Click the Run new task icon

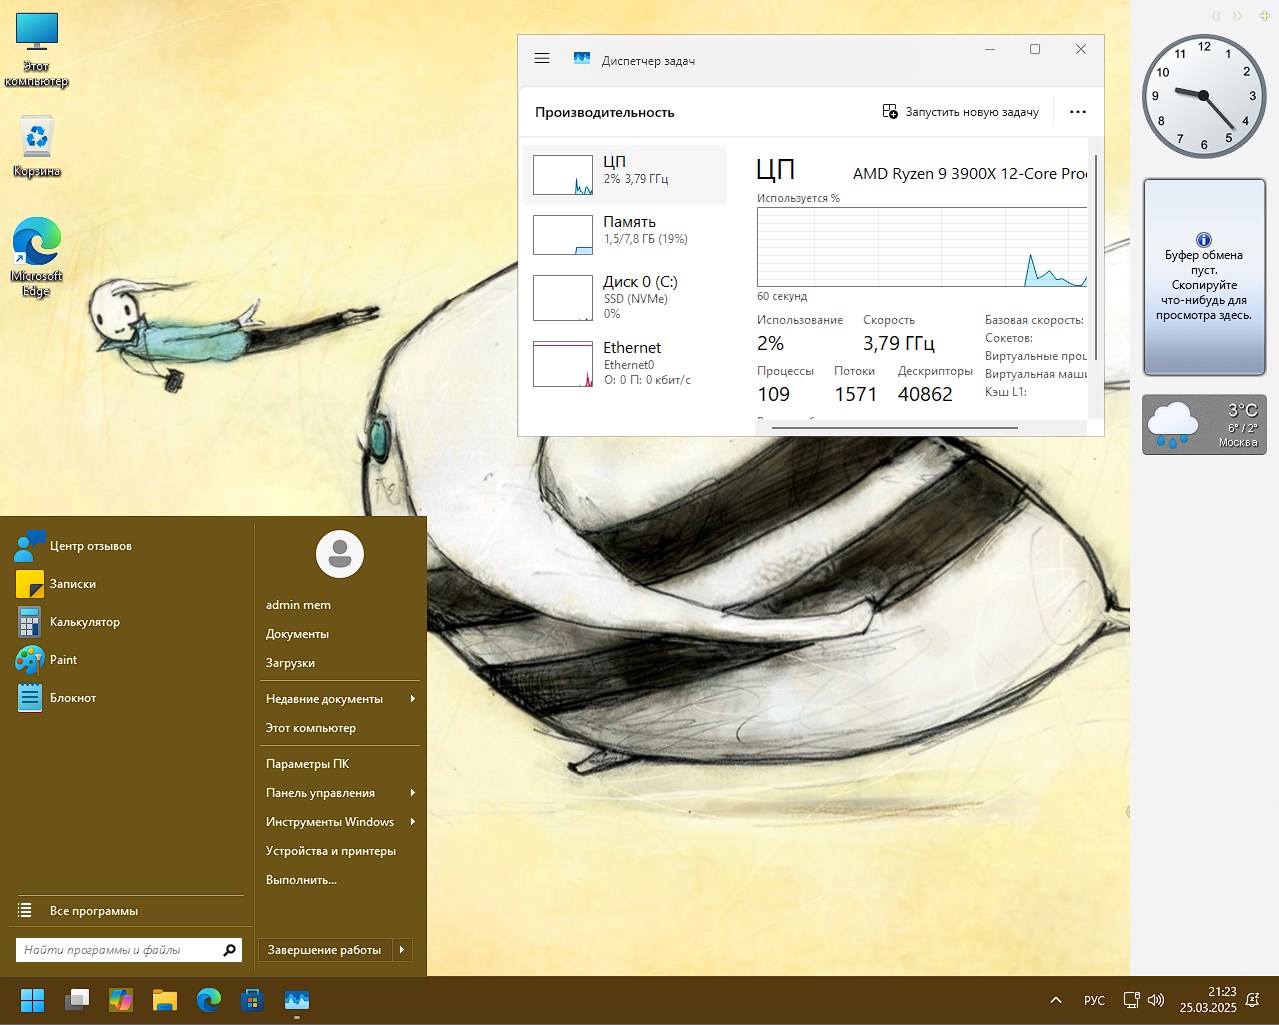890,112
